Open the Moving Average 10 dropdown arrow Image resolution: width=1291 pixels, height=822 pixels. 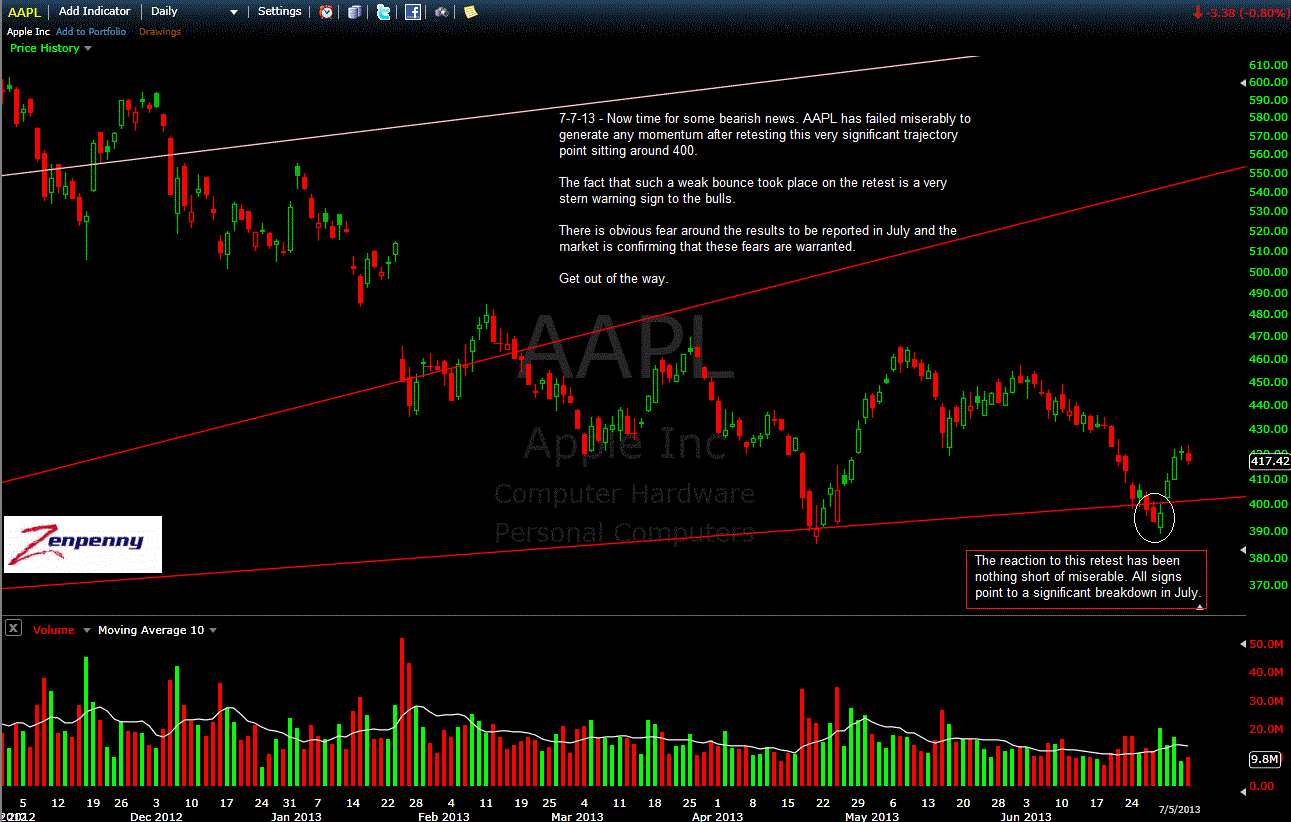(x=212, y=630)
